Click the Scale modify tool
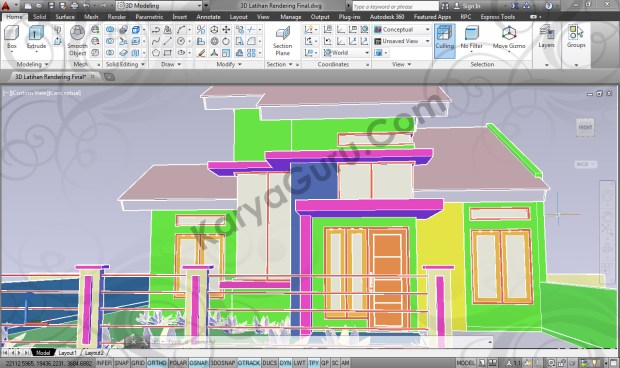Viewport: 620px width, 368px height. coord(226,53)
